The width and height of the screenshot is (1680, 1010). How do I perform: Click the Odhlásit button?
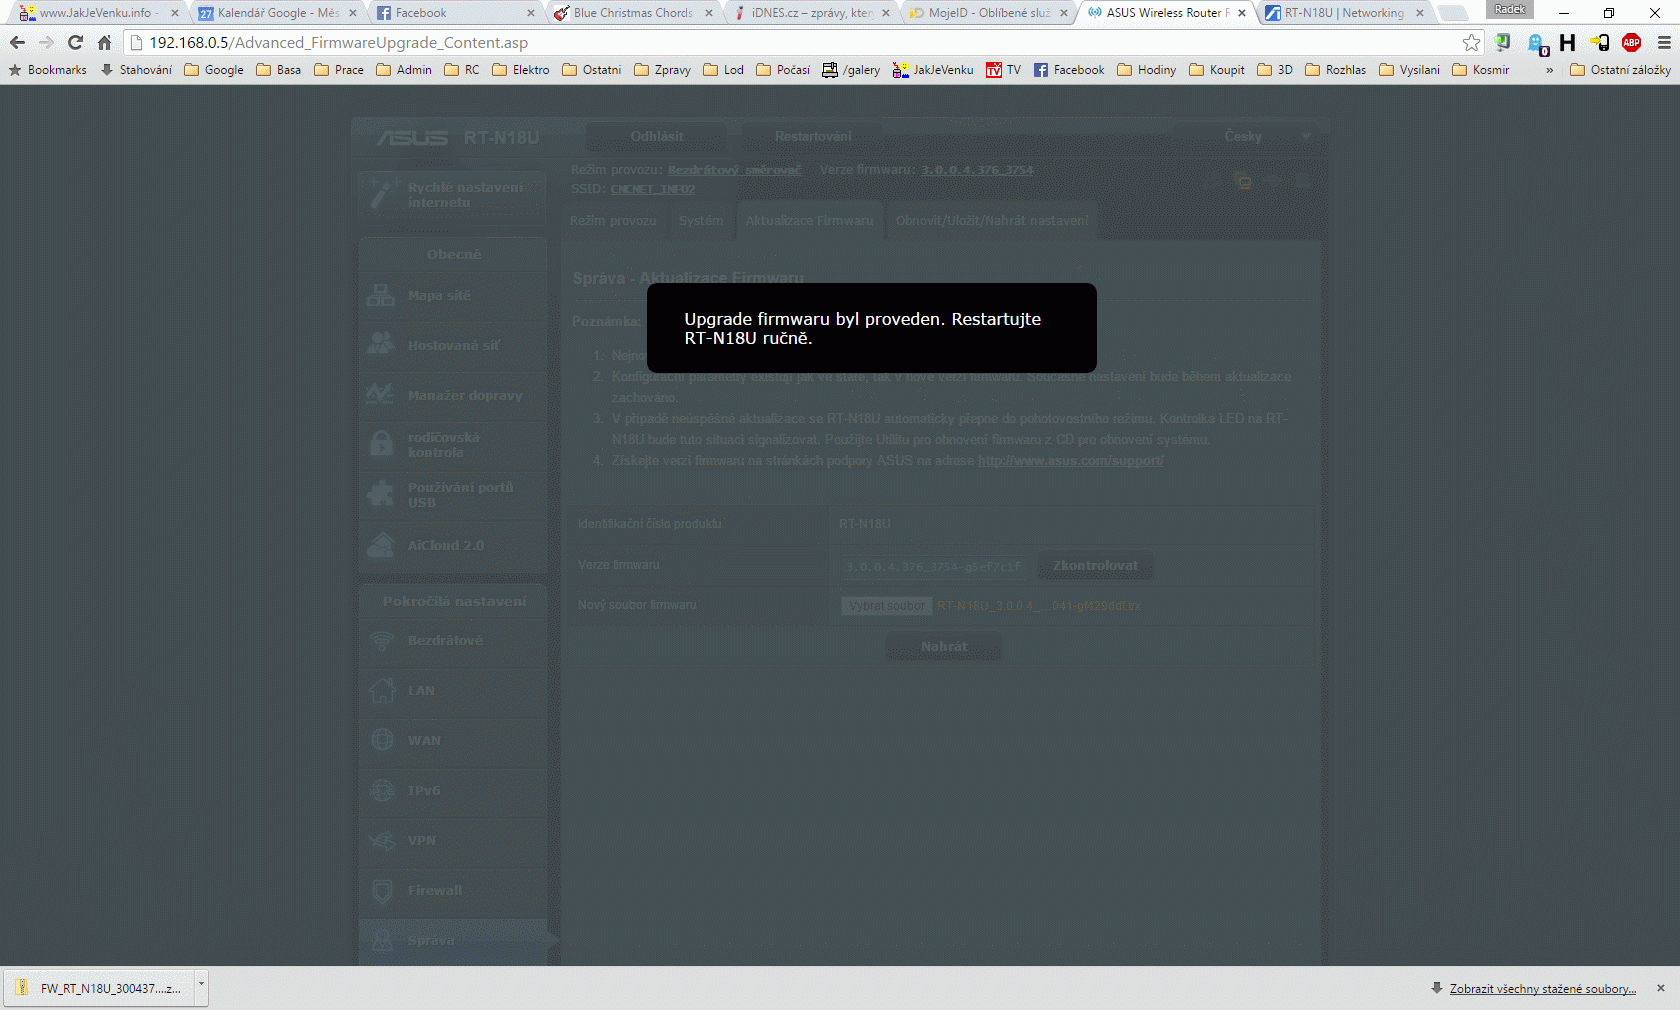click(x=657, y=136)
